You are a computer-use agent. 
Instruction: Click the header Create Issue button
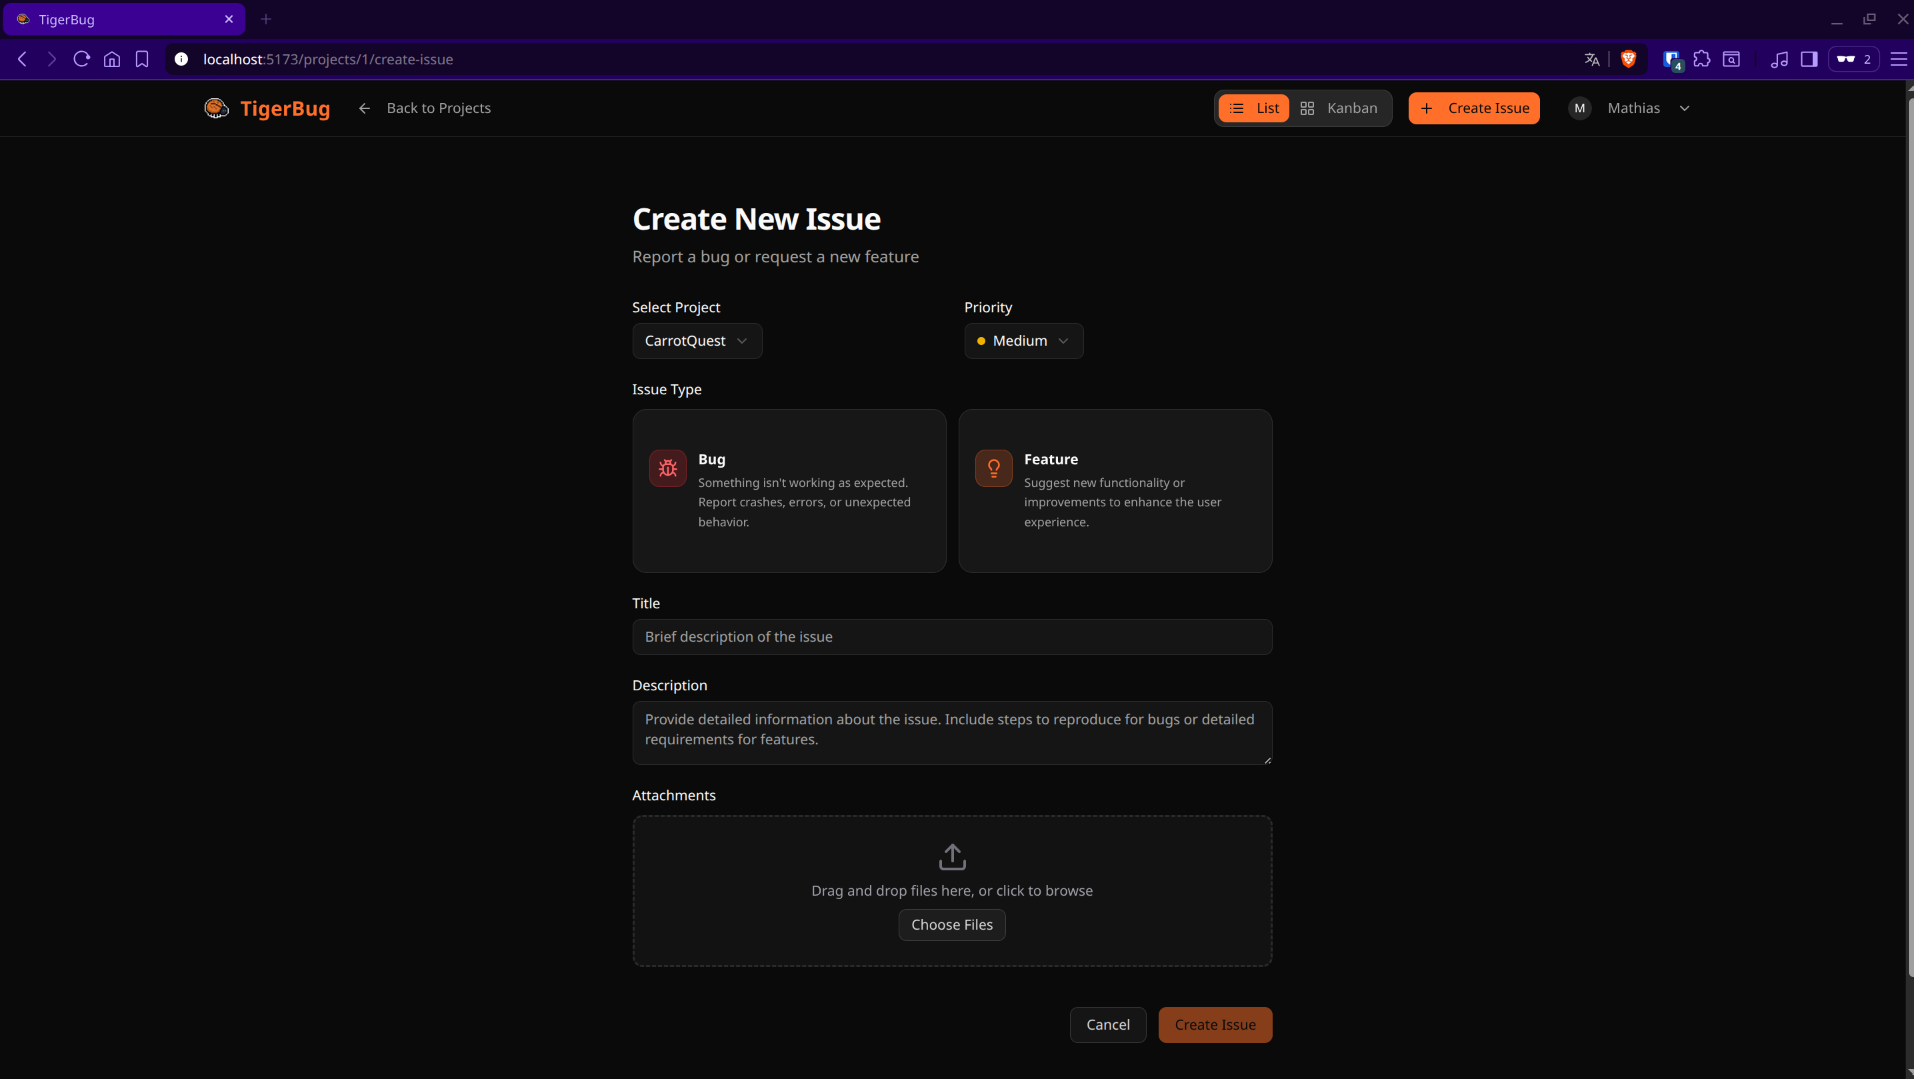click(1474, 108)
